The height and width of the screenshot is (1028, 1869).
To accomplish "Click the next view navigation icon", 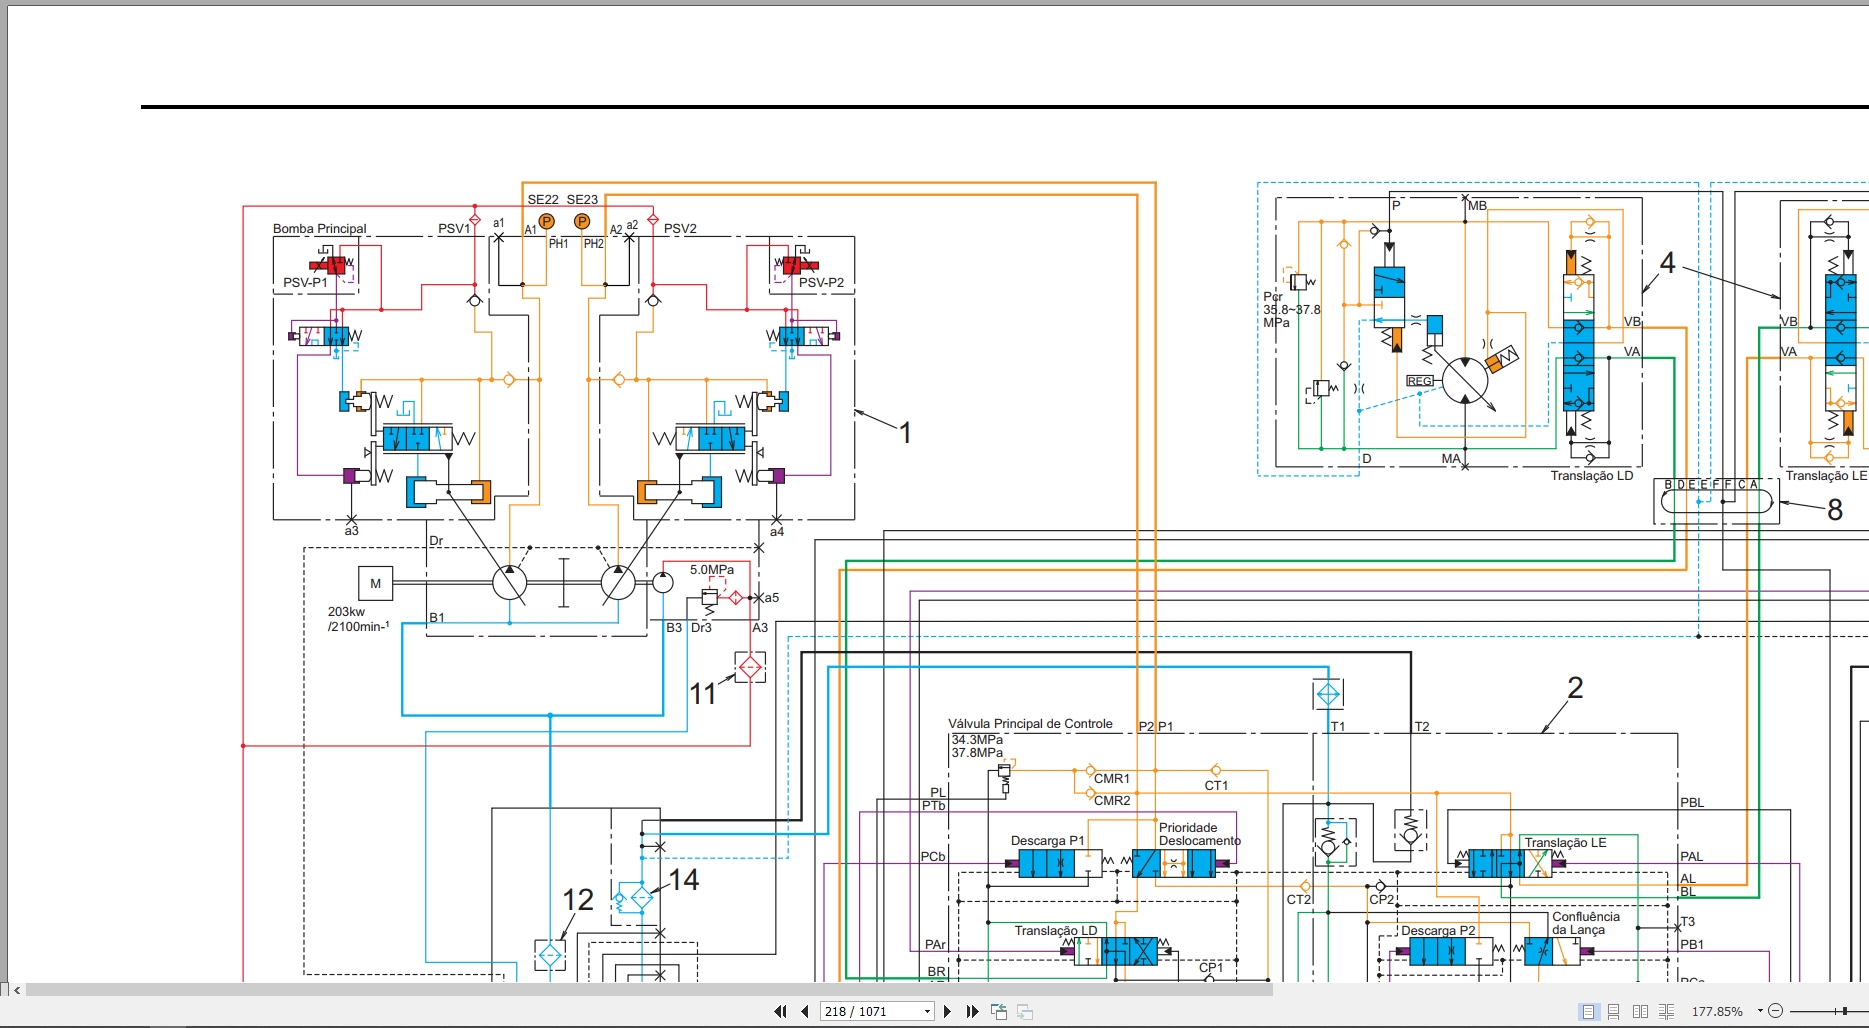I will click(1025, 1011).
